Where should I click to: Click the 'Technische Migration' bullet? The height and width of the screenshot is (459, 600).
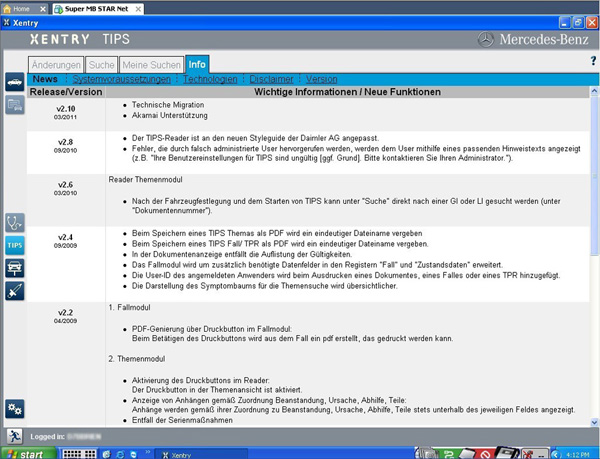pos(168,105)
